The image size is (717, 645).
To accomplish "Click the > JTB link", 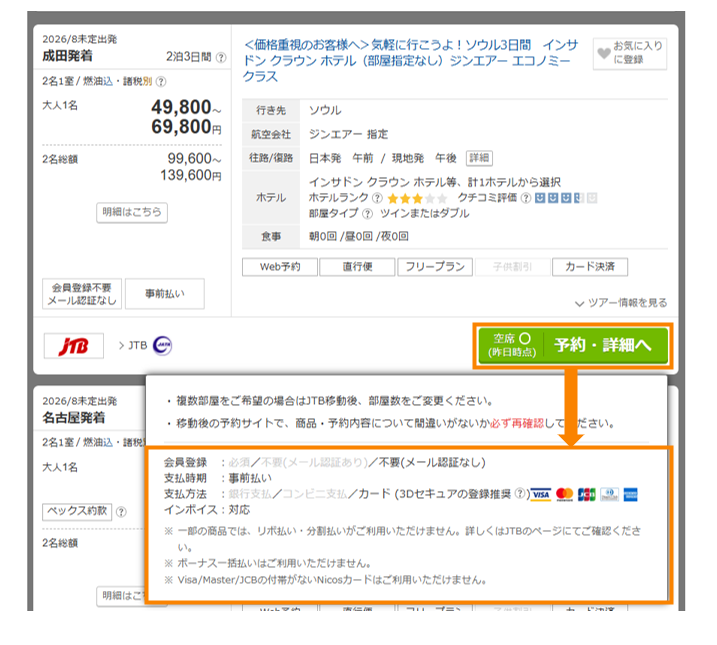I will [133, 346].
